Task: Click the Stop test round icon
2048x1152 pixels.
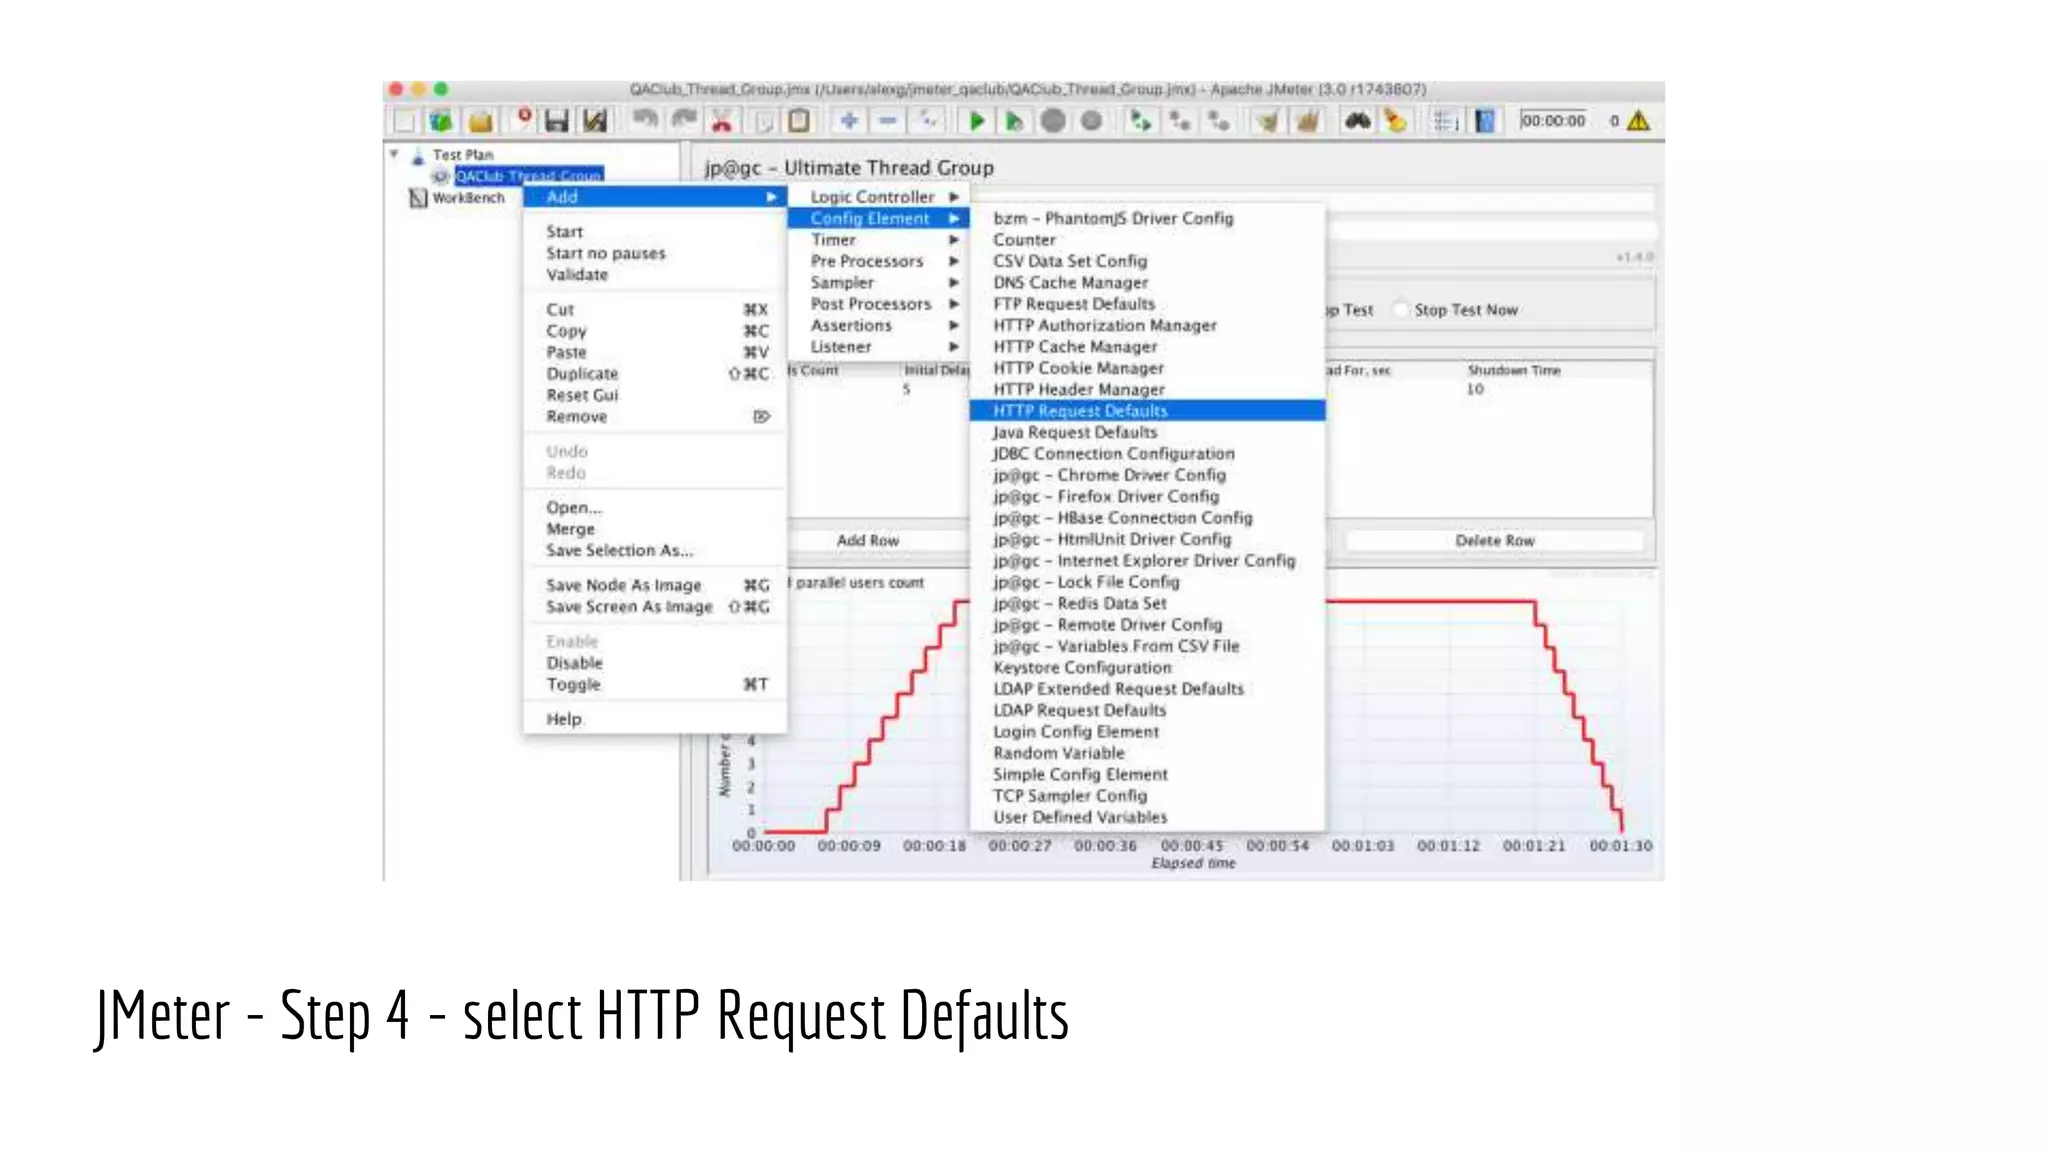Action: click(x=1053, y=121)
